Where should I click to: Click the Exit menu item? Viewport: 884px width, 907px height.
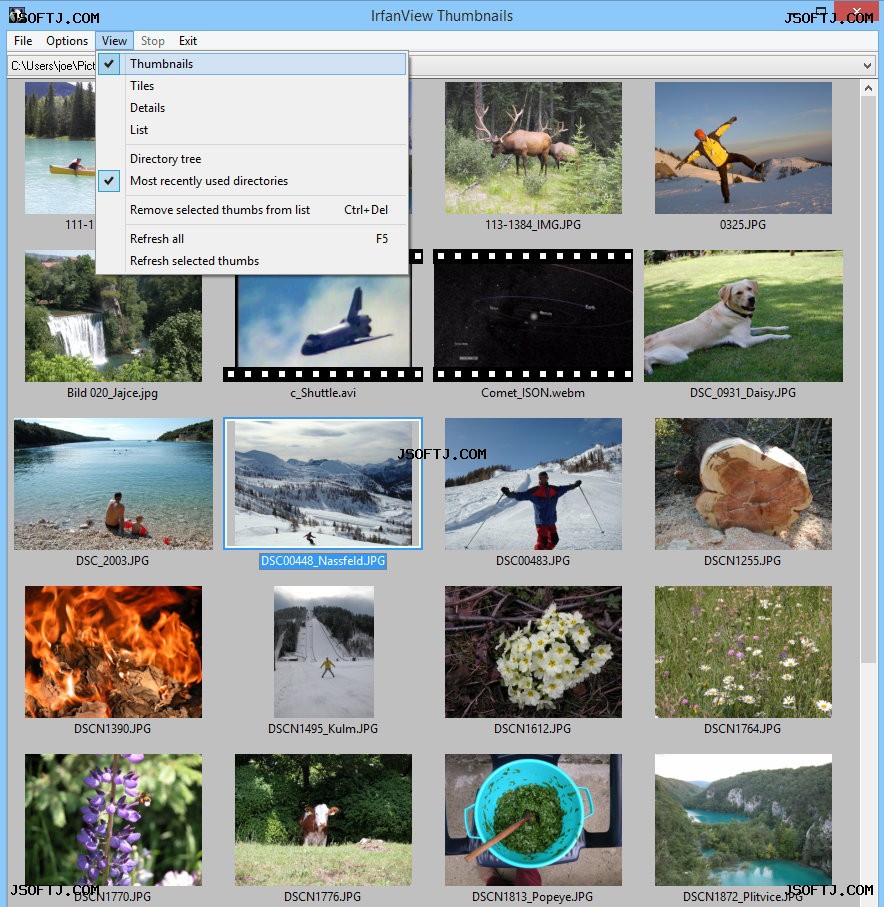click(187, 41)
